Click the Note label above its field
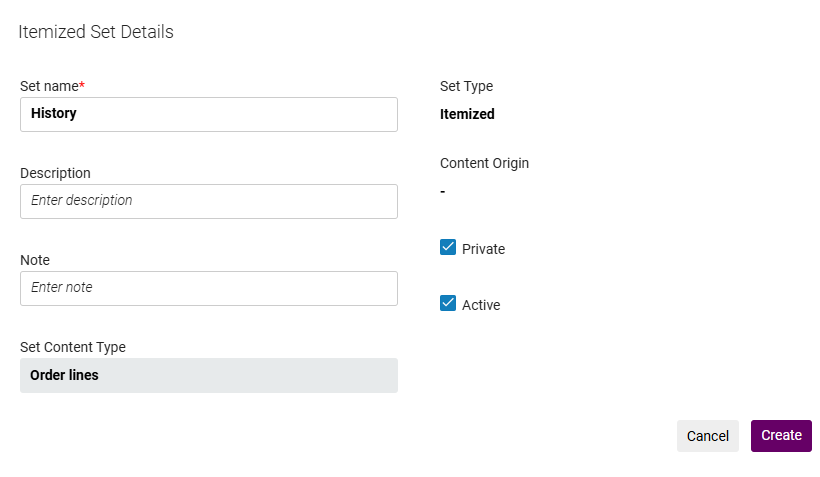The image size is (820, 477). [x=35, y=260]
